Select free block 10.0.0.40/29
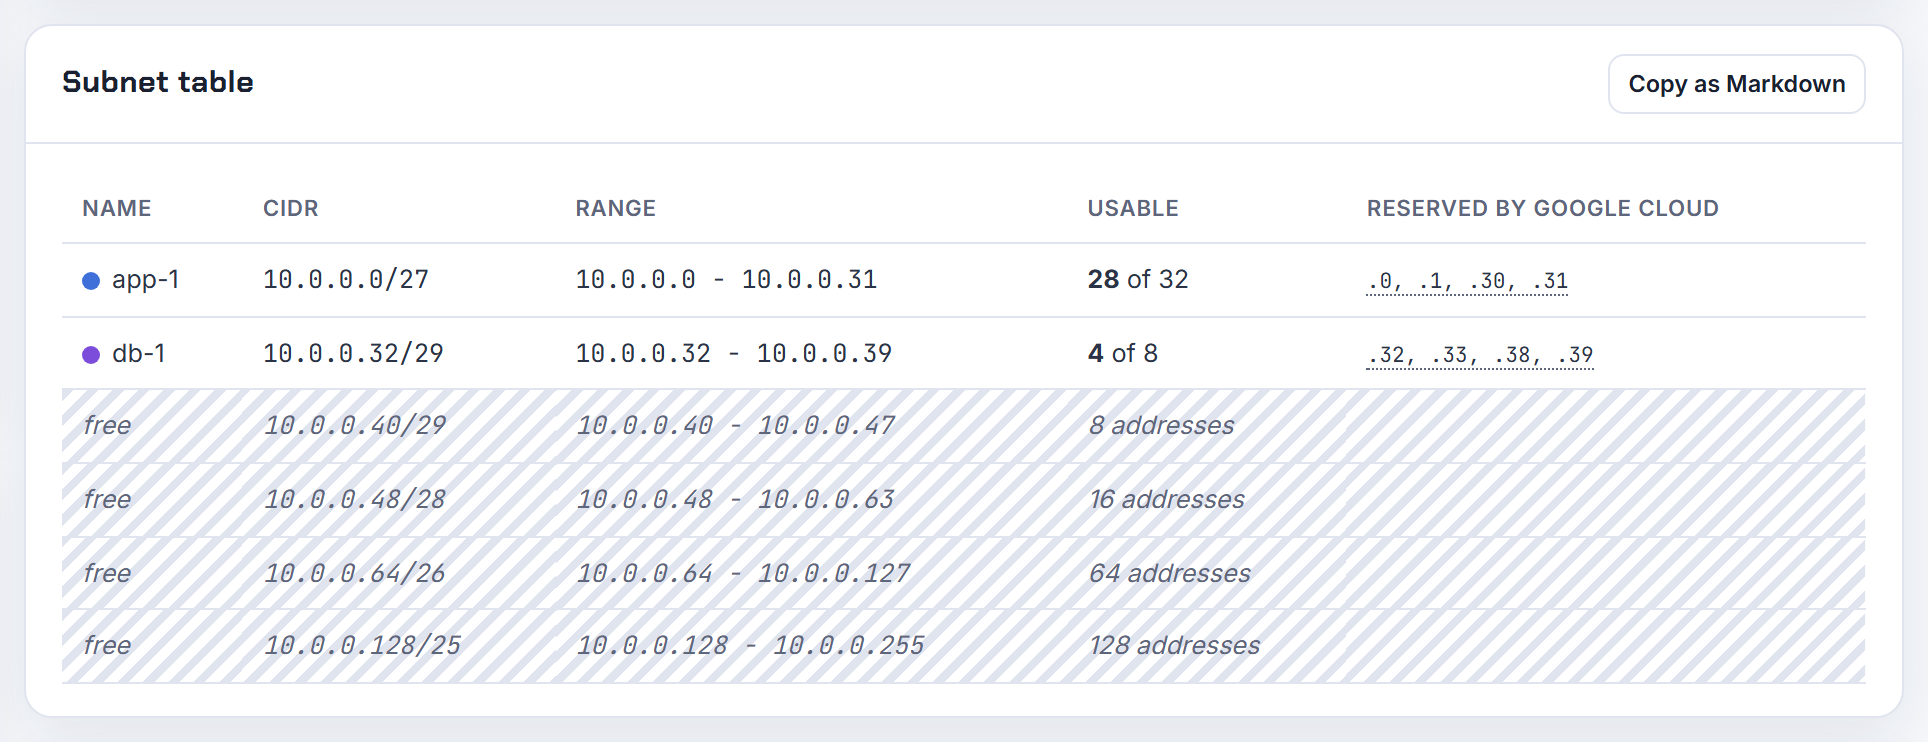Viewport: 1928px width, 742px height. click(x=355, y=426)
